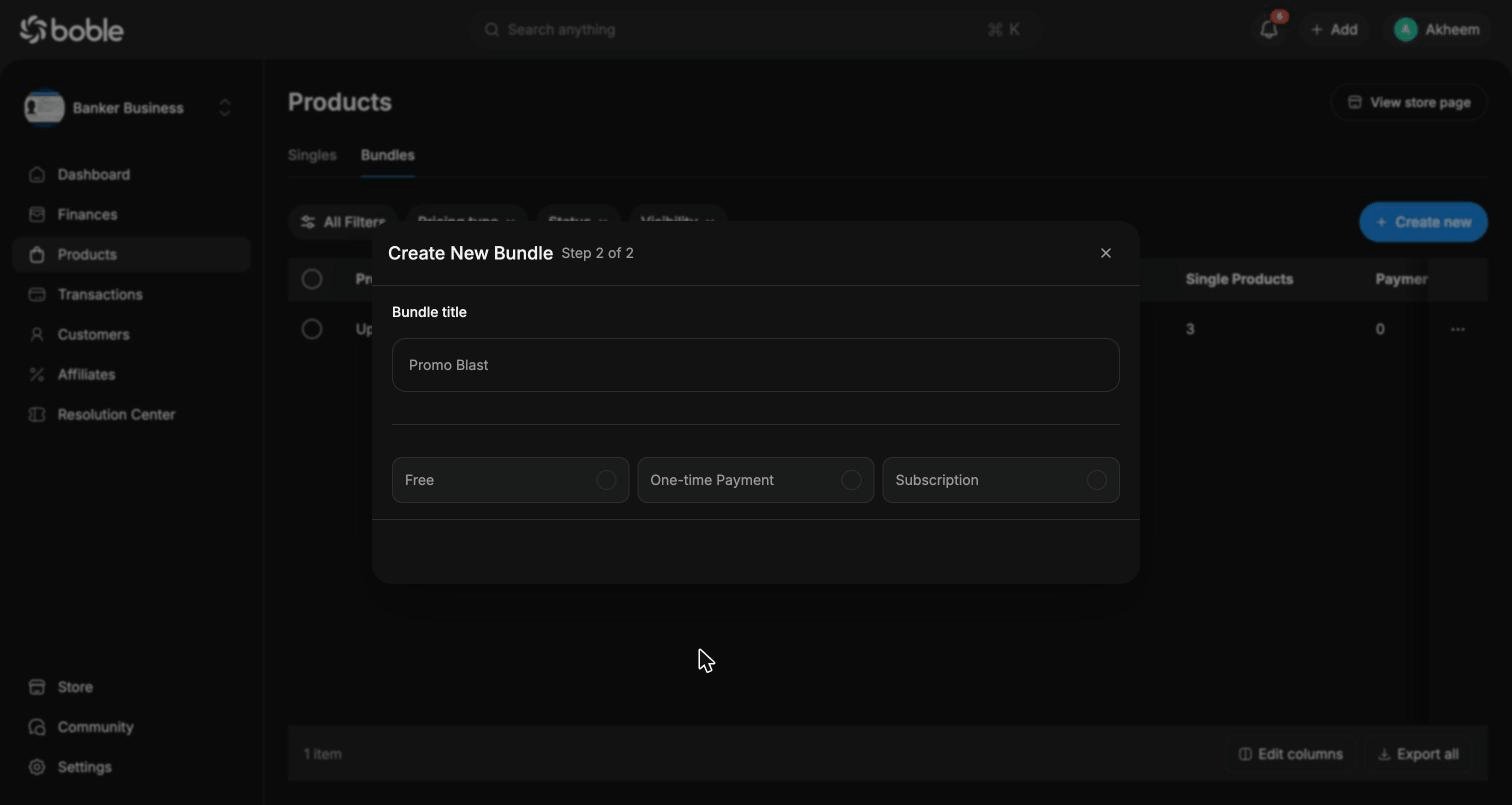Select the One-time Payment radio

[851, 480]
